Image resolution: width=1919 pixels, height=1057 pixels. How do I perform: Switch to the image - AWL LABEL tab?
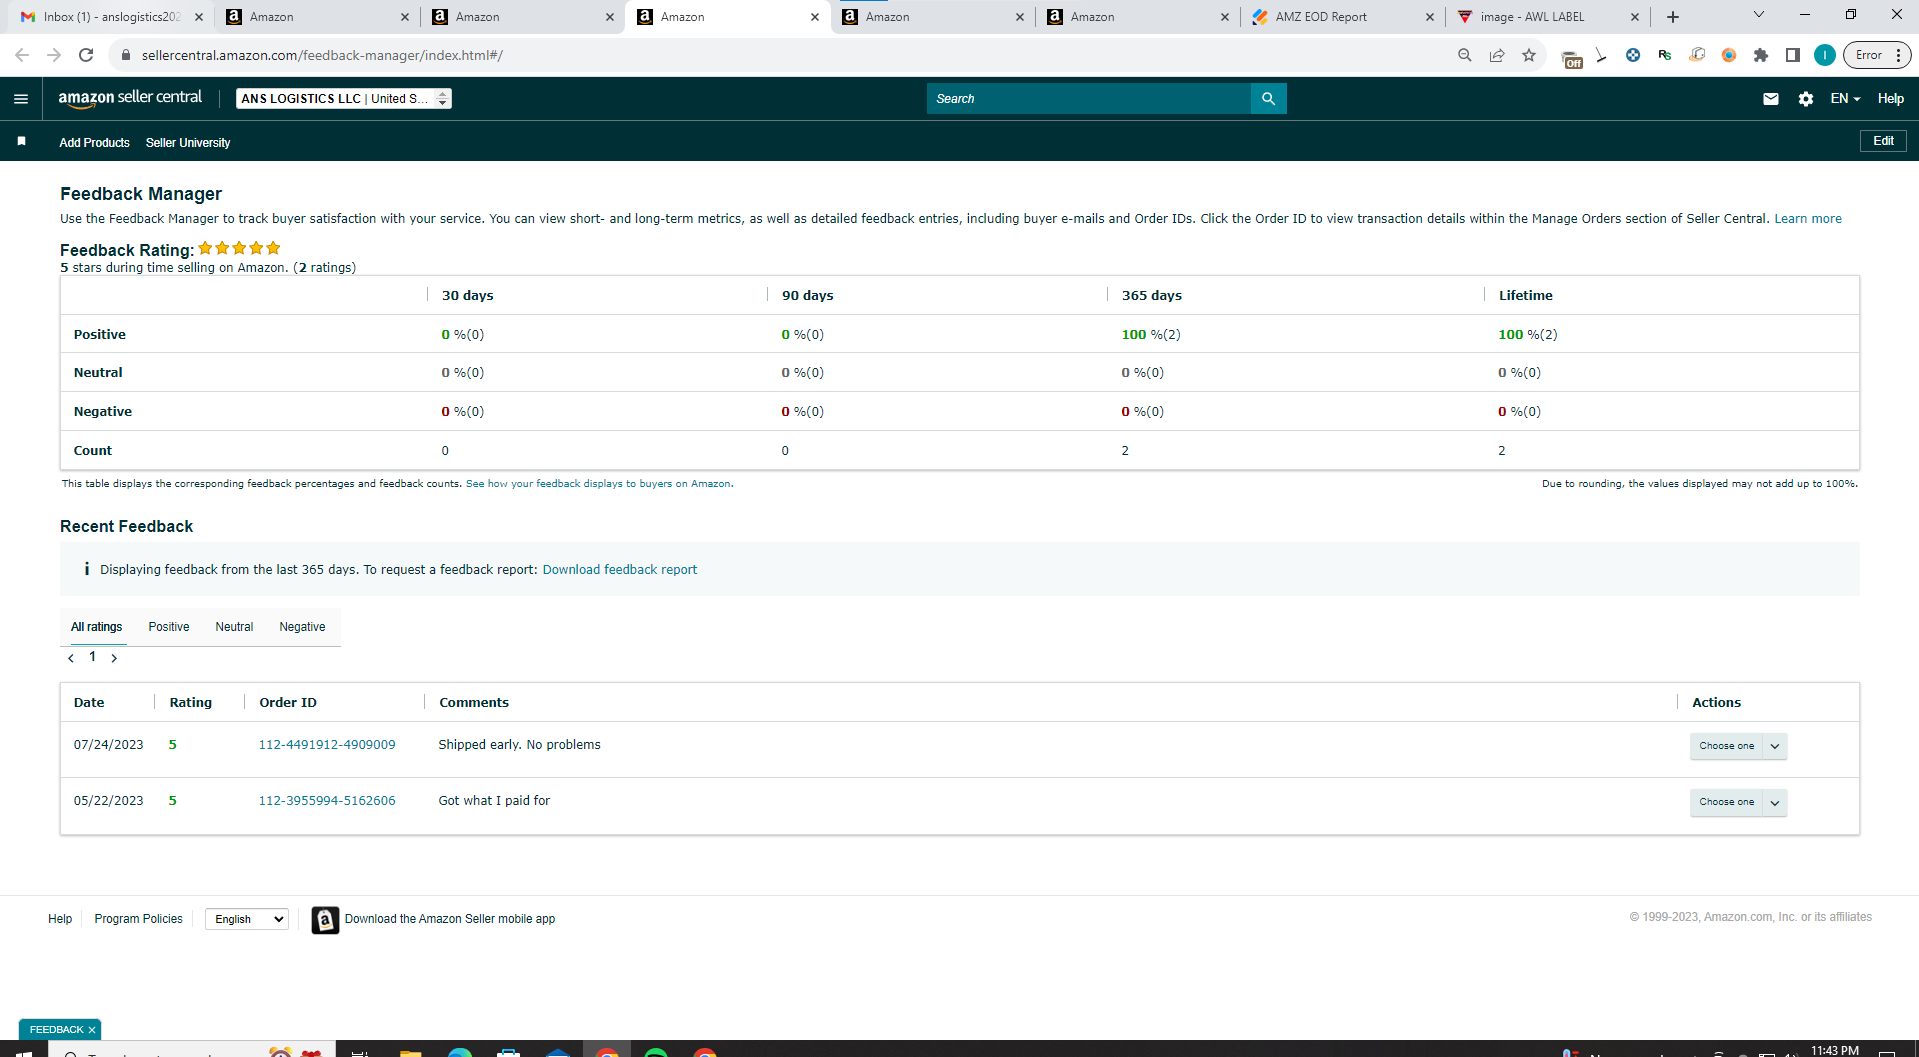[x=1547, y=17]
